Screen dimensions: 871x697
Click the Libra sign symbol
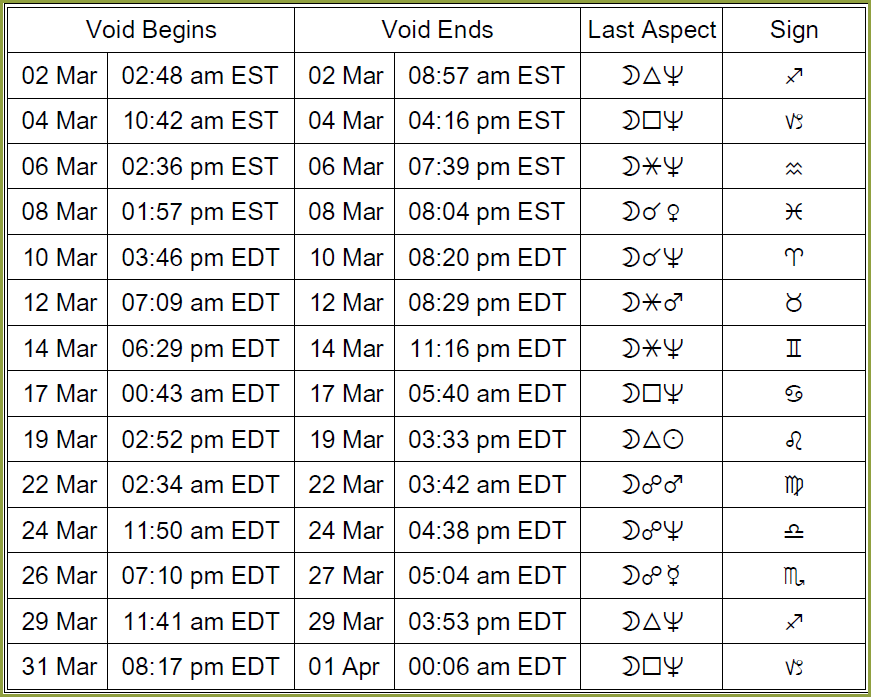click(x=794, y=531)
